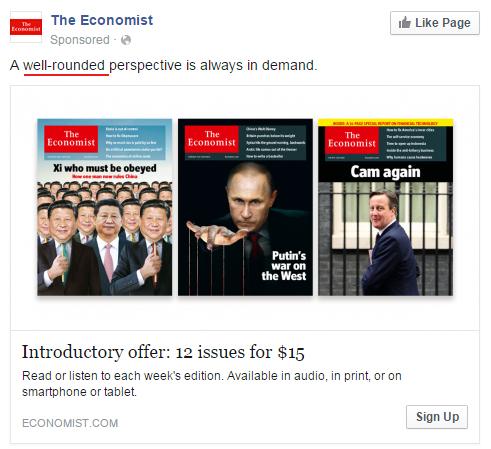491x449 pixels.
Task: Open the Xi who must be obeyed cover
Action: point(105,207)
